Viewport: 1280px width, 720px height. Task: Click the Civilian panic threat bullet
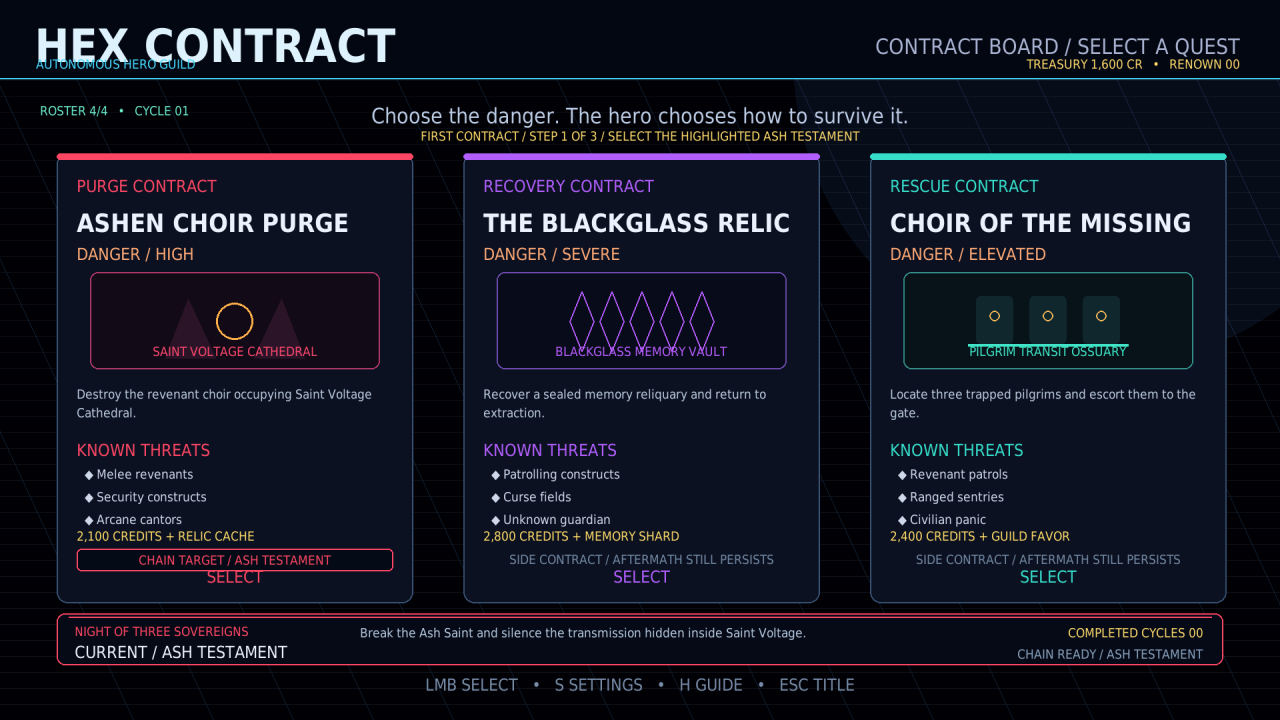point(942,519)
